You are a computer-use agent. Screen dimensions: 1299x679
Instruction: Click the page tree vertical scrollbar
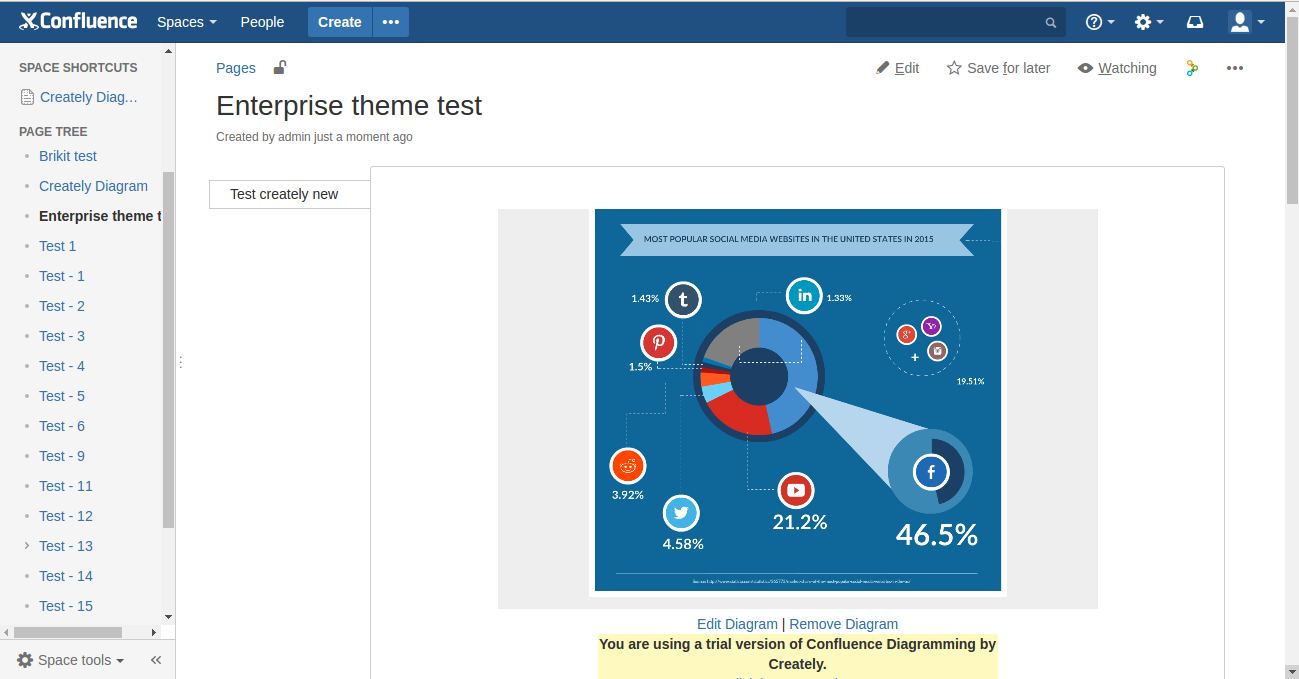[168, 350]
